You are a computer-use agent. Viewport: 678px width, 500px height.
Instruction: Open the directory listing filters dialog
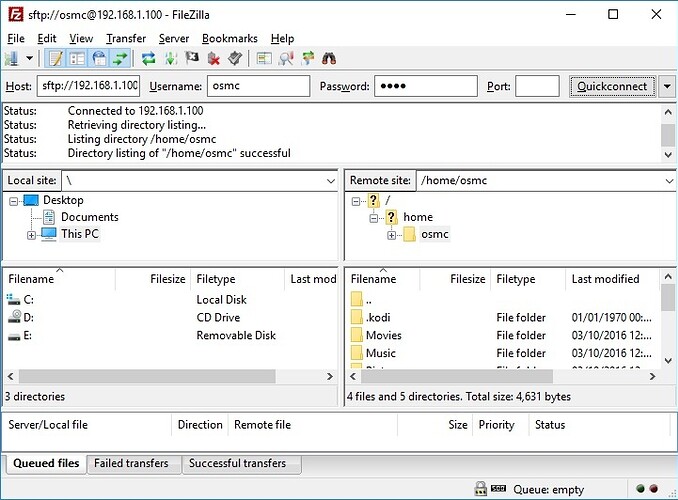264,58
